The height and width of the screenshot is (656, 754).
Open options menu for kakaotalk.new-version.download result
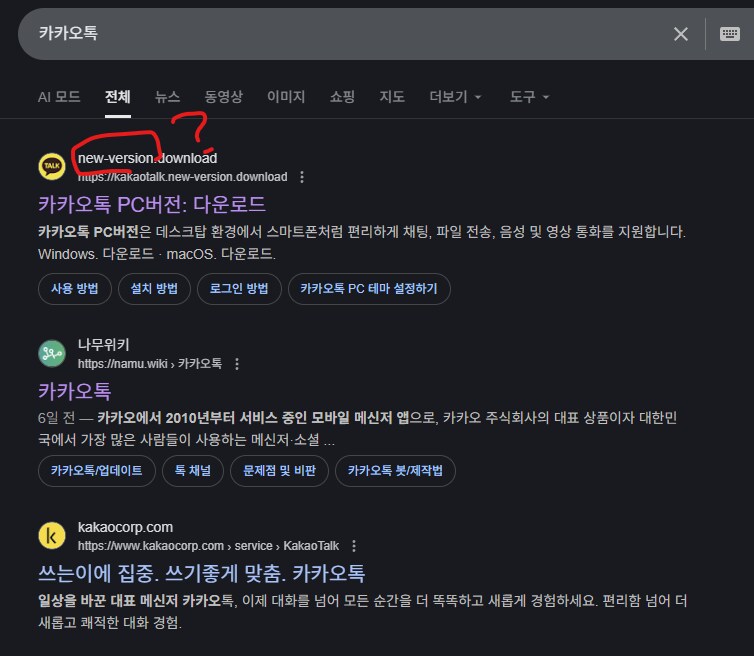click(x=302, y=177)
